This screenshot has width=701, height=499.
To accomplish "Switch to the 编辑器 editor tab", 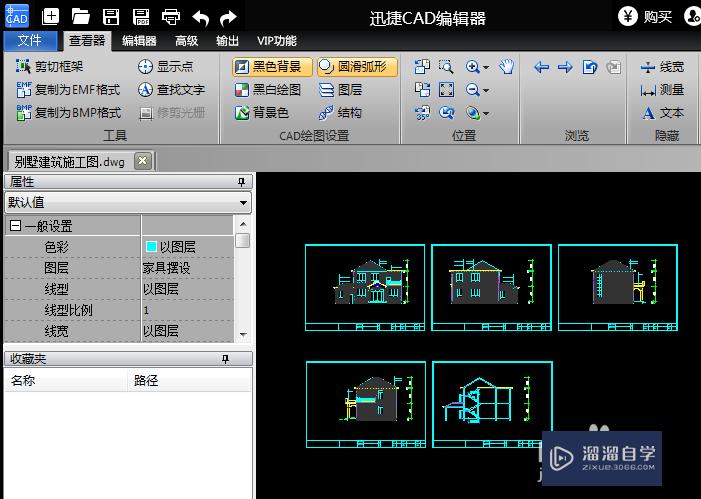I will coord(139,41).
